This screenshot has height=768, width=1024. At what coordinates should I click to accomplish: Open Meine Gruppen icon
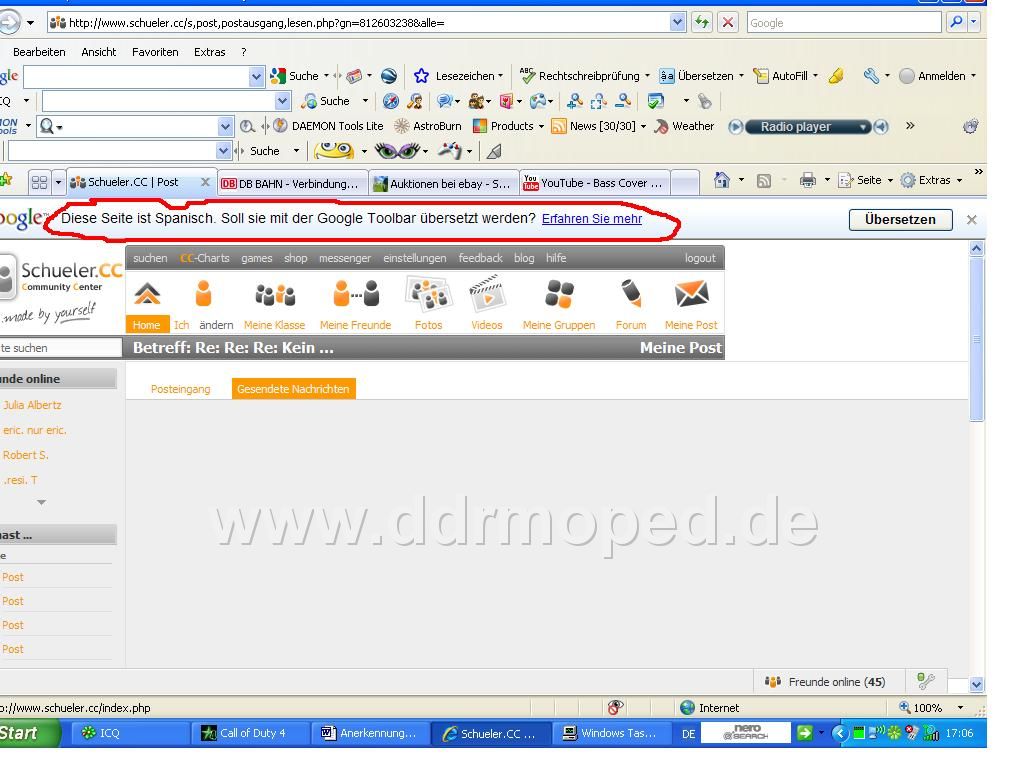point(559,294)
